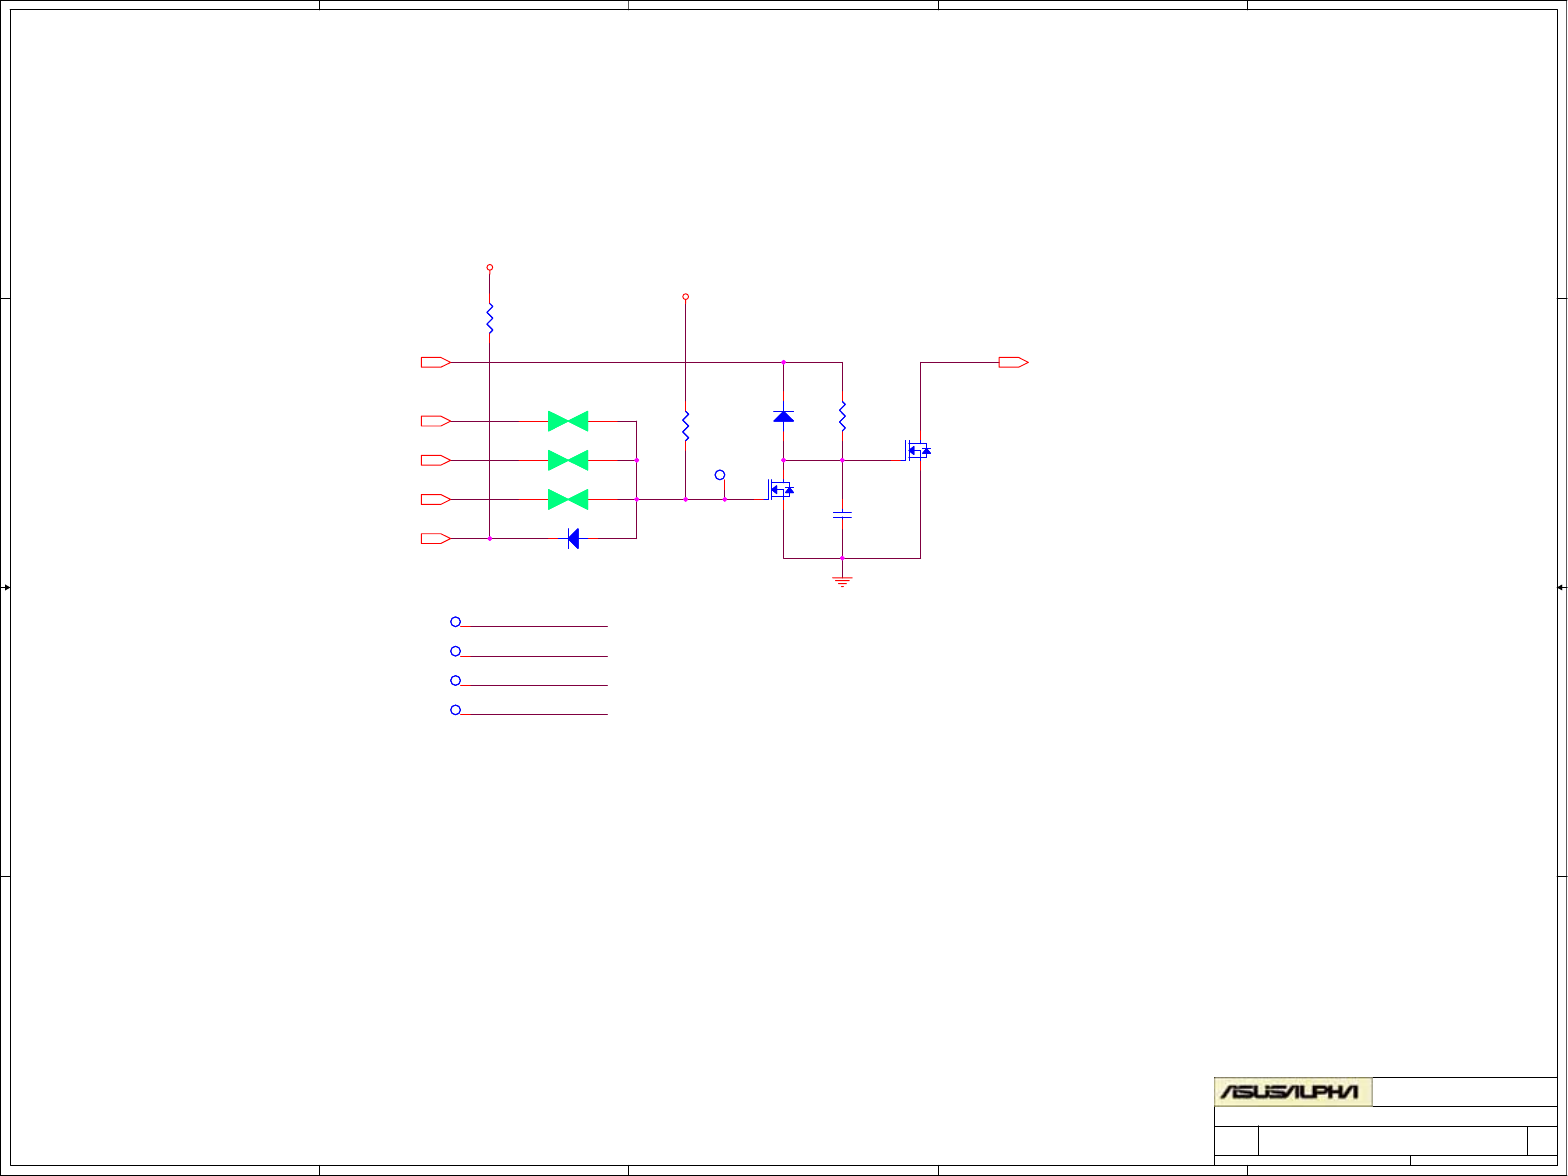Screen dimensions: 1568x1176
Task: Click the blue test point near the MOSFET gate
Action: pyautogui.click(x=720, y=475)
